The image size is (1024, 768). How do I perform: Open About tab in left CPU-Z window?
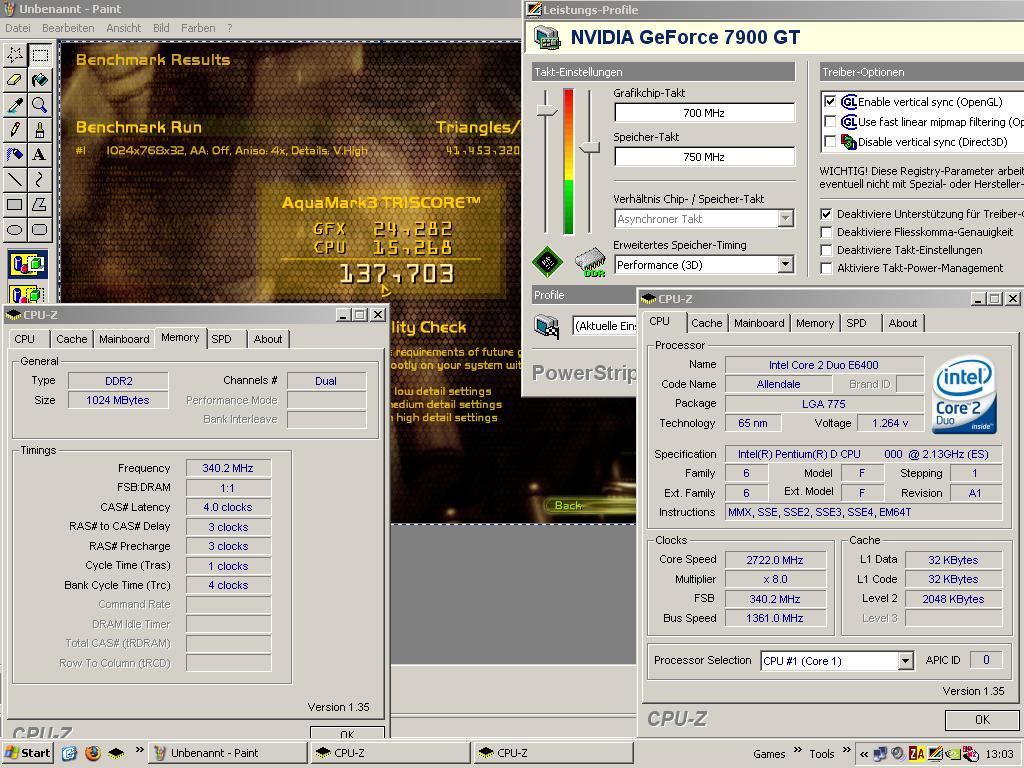[268, 339]
